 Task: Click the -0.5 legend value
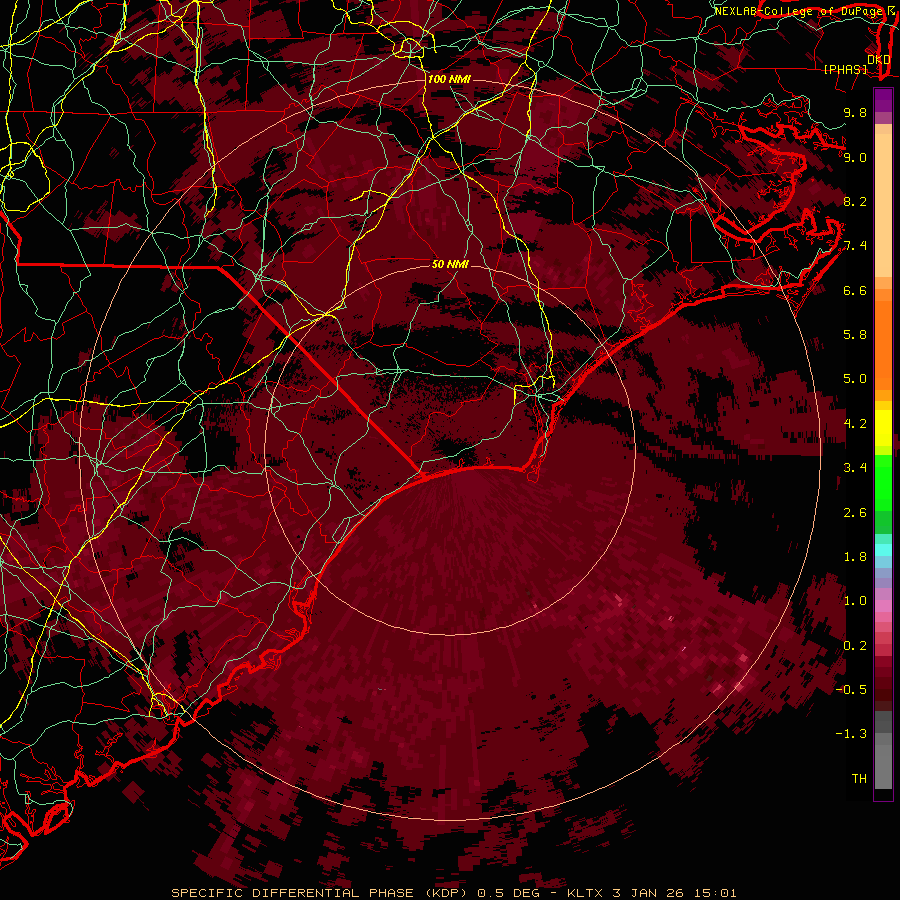click(x=851, y=690)
